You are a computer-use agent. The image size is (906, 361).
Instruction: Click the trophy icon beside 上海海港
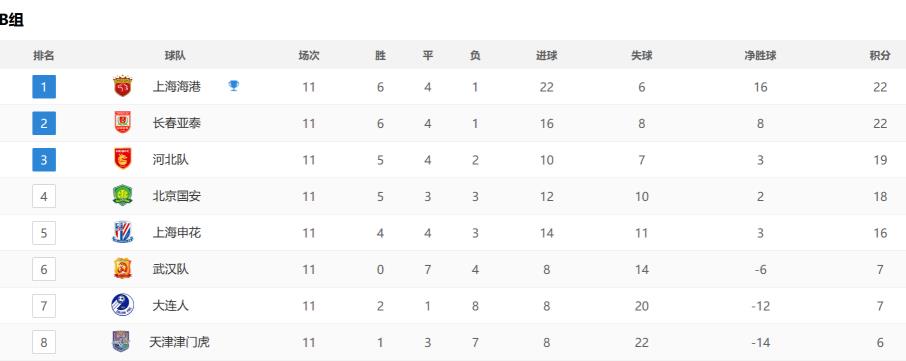(233, 85)
